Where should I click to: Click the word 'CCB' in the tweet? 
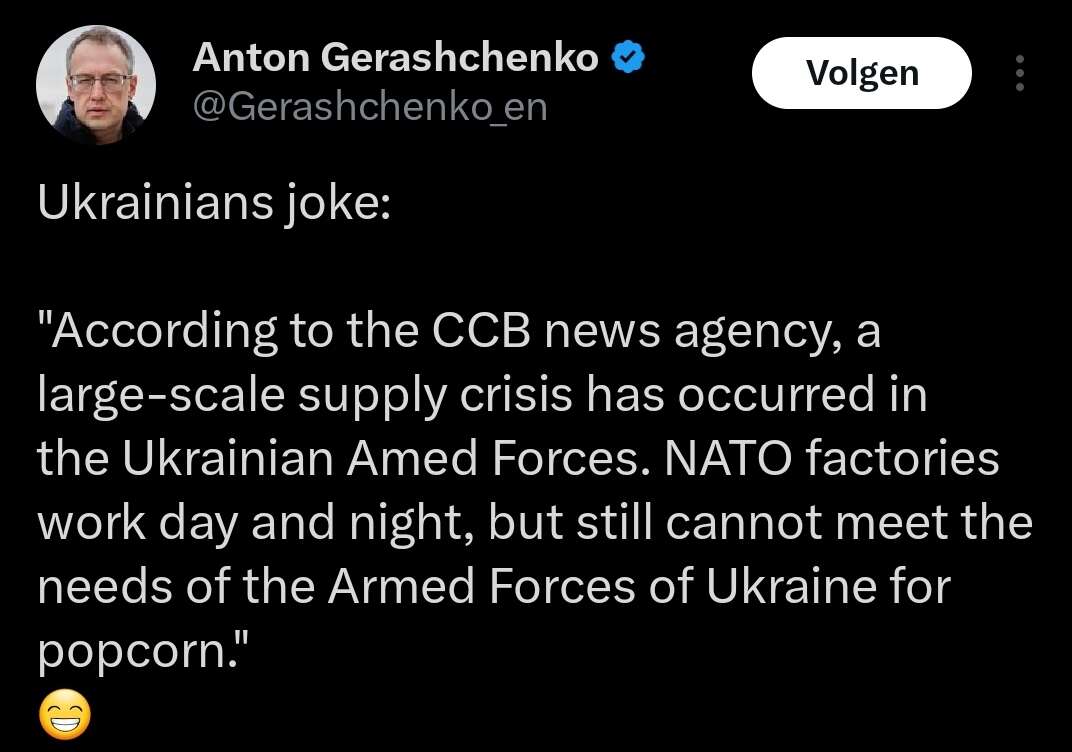click(481, 331)
